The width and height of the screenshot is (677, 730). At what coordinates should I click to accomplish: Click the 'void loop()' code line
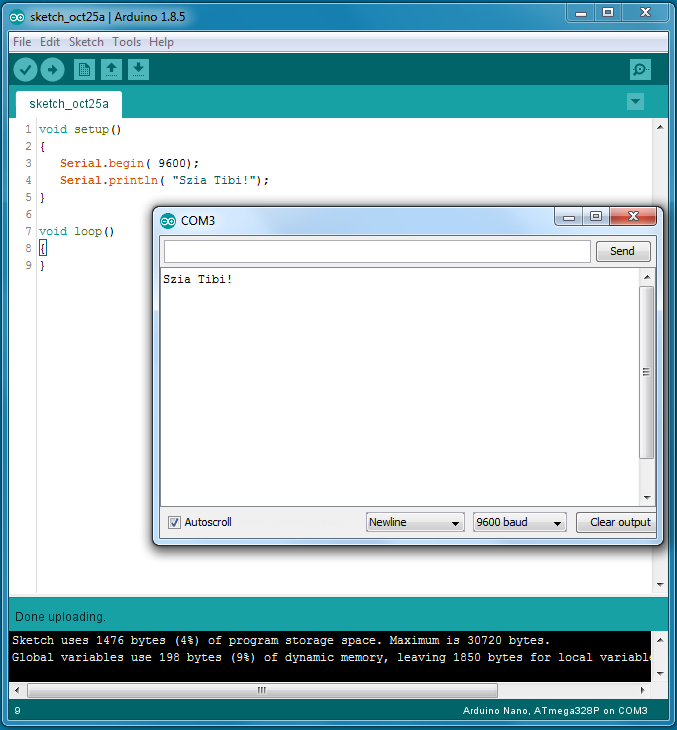click(x=76, y=231)
